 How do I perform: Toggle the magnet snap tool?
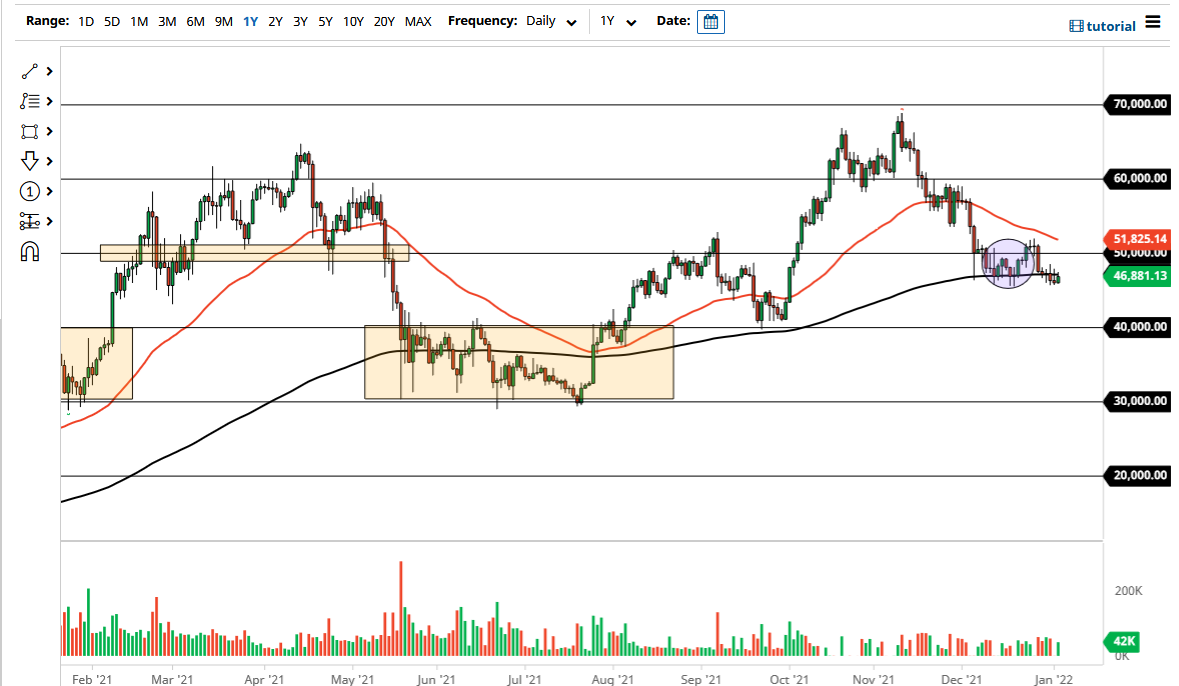[27, 251]
